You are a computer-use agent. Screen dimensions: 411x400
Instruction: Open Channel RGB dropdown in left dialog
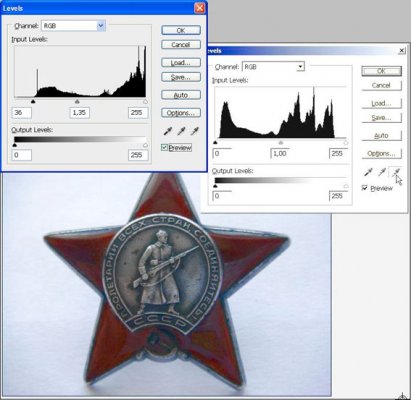73,26
